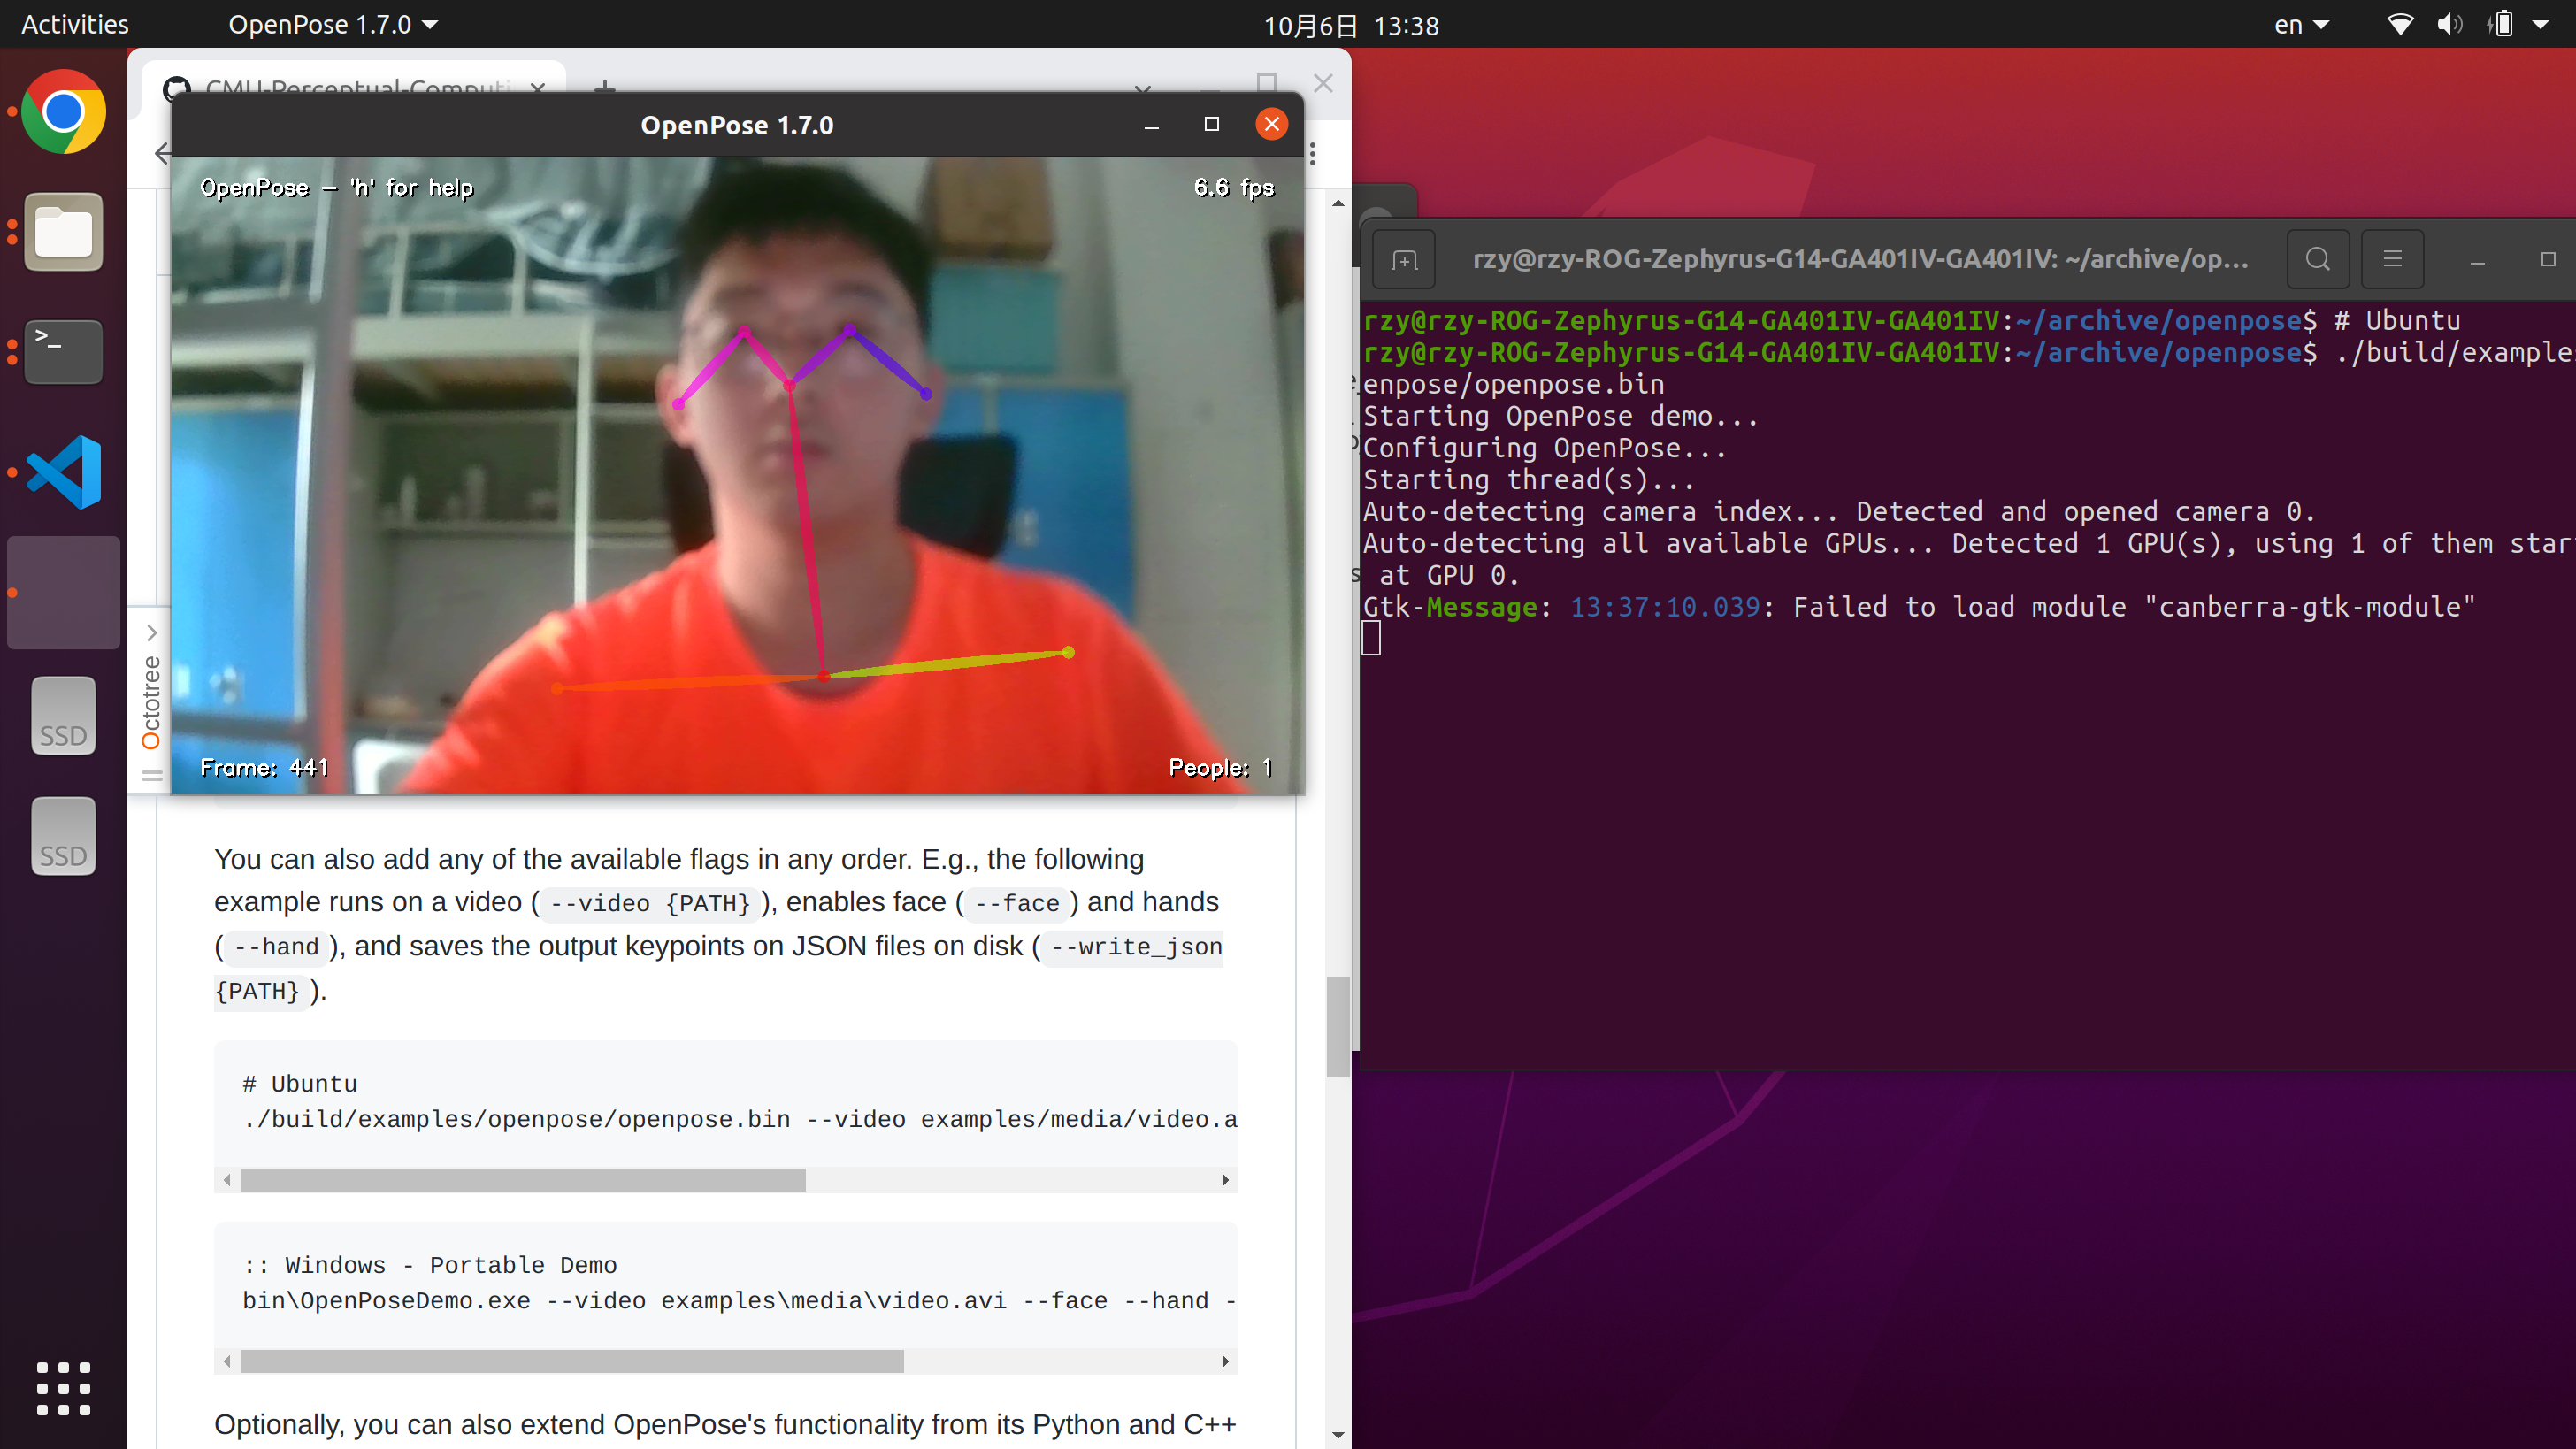Open the OpenPose 1.7.0 app menu
This screenshot has height=1449, width=2576.
(332, 24)
